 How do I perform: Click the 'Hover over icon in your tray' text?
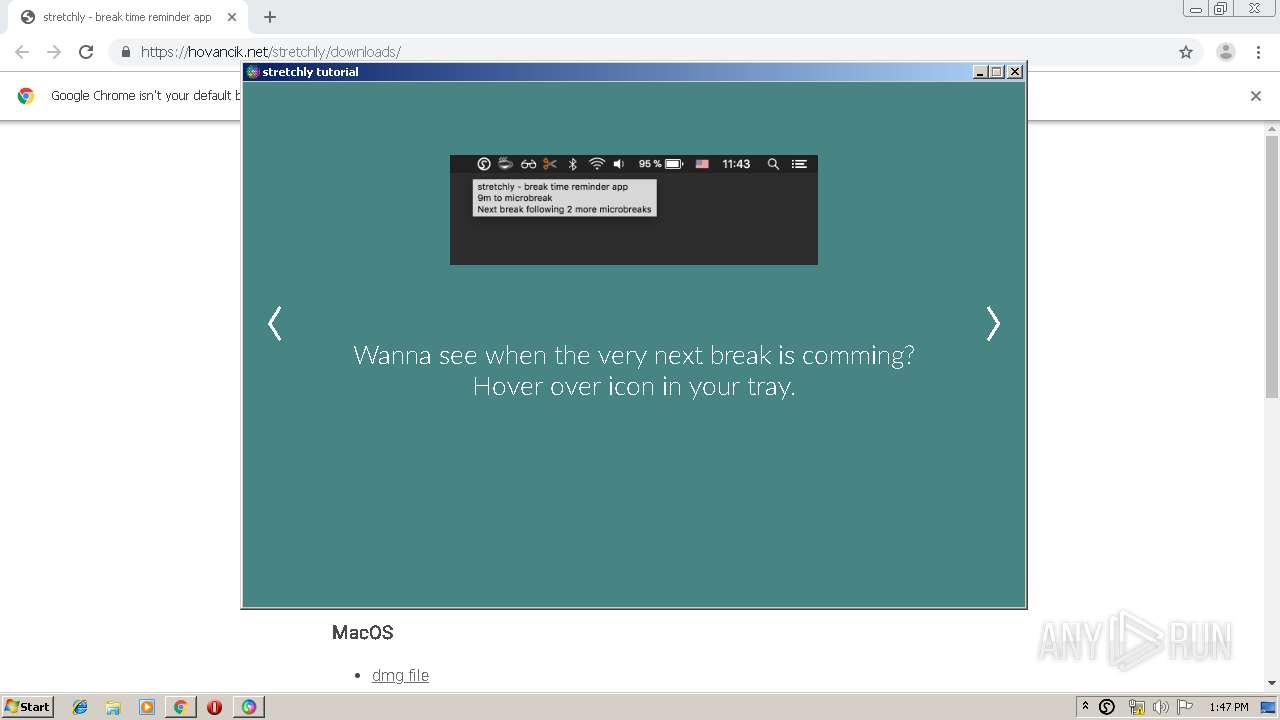pyautogui.click(x=634, y=386)
